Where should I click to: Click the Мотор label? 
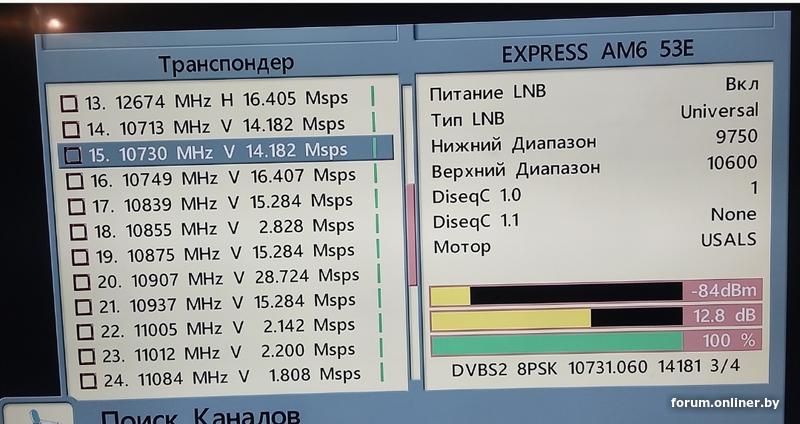click(462, 247)
